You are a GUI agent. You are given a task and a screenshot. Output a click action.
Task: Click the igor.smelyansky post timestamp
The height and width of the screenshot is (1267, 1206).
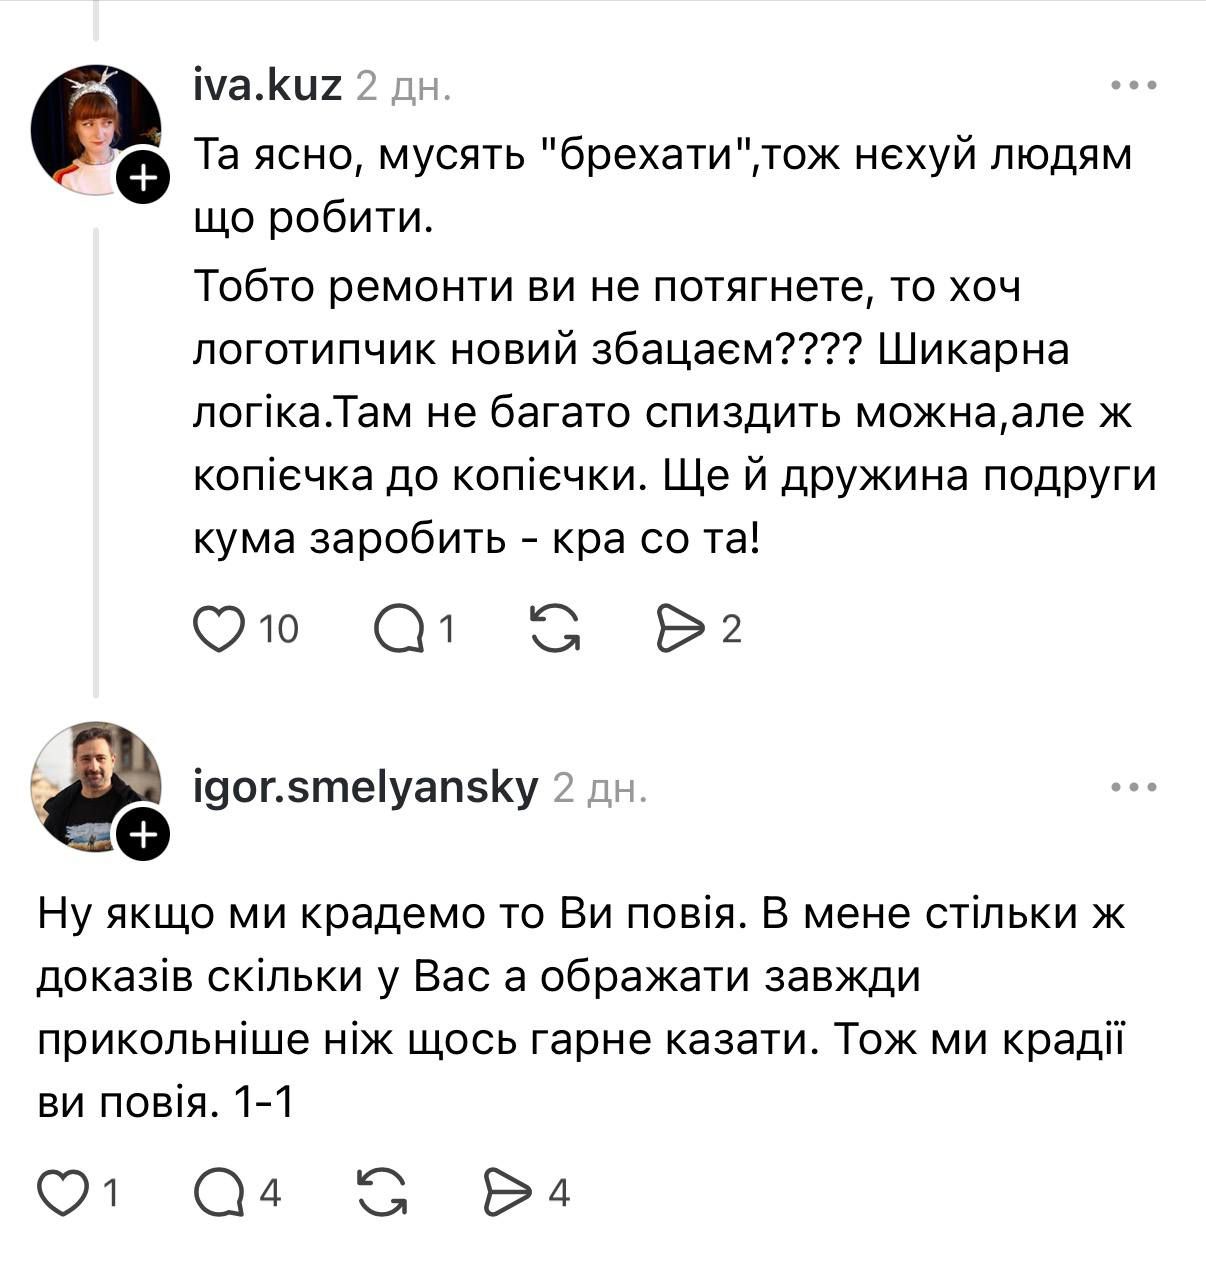click(600, 790)
